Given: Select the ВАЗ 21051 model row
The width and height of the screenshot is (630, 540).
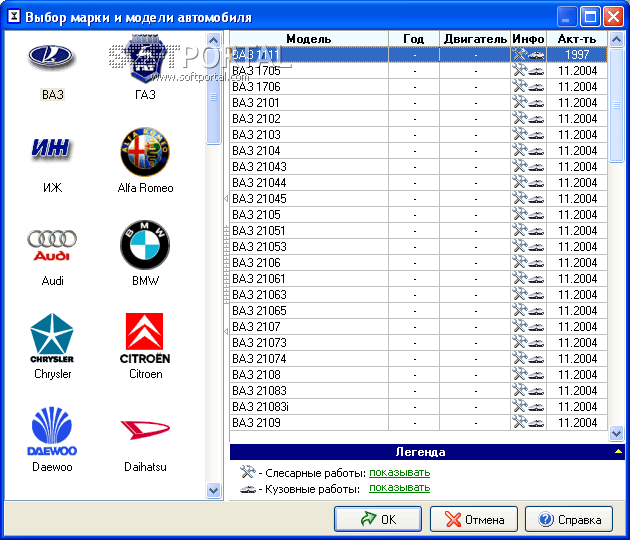Looking at the screenshot, I should pyautogui.click(x=418, y=231).
